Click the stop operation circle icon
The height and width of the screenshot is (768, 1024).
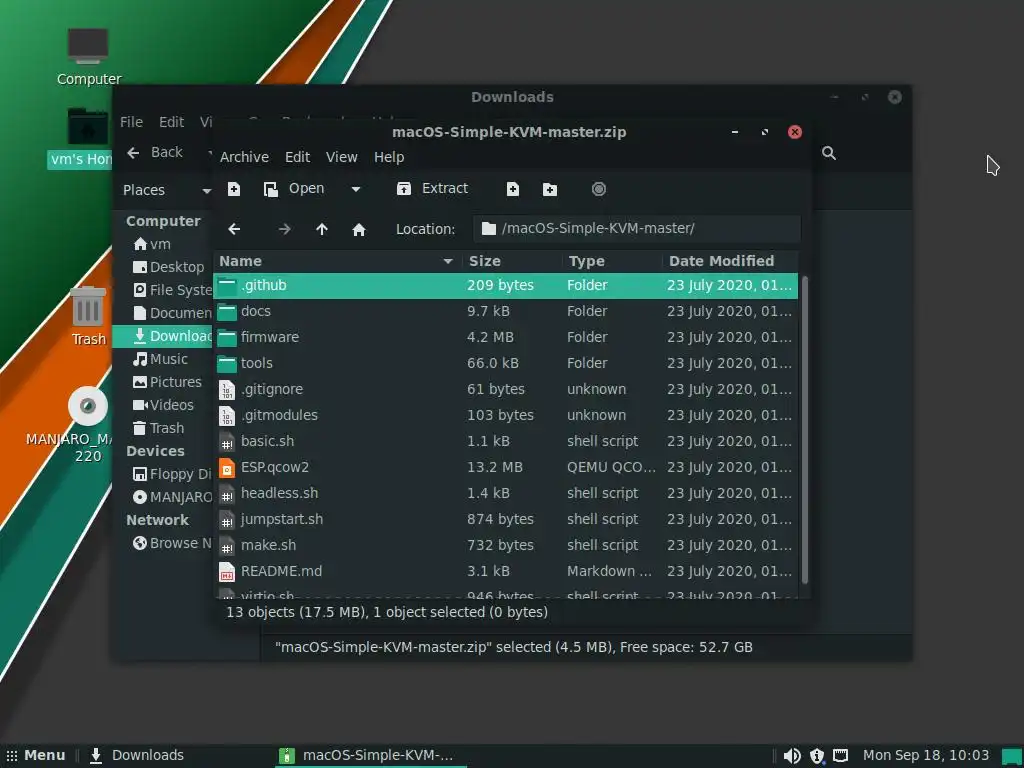coord(599,189)
